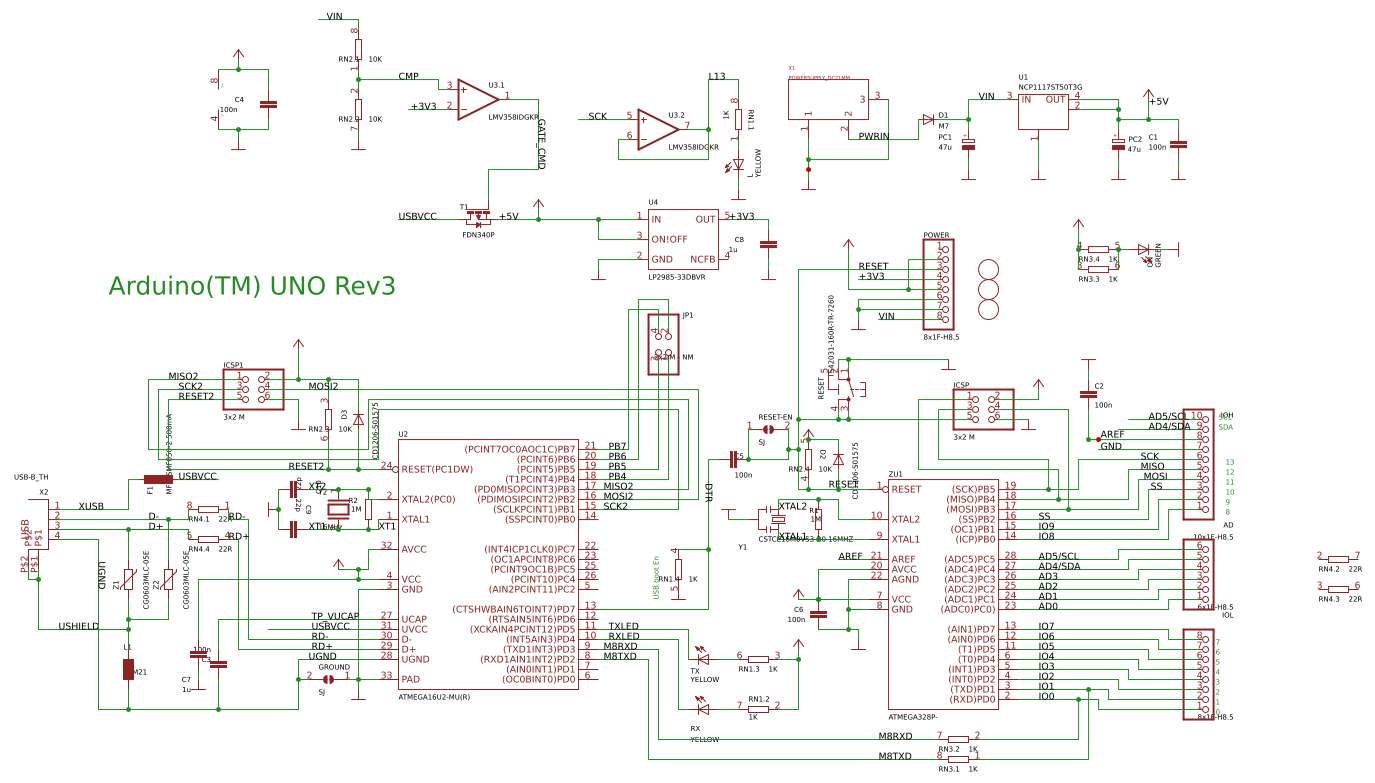Click the Arduino(TM) UNO Rev3 title text
Image resolution: width=1375 pixels, height=783 pixels.
pos(252,286)
